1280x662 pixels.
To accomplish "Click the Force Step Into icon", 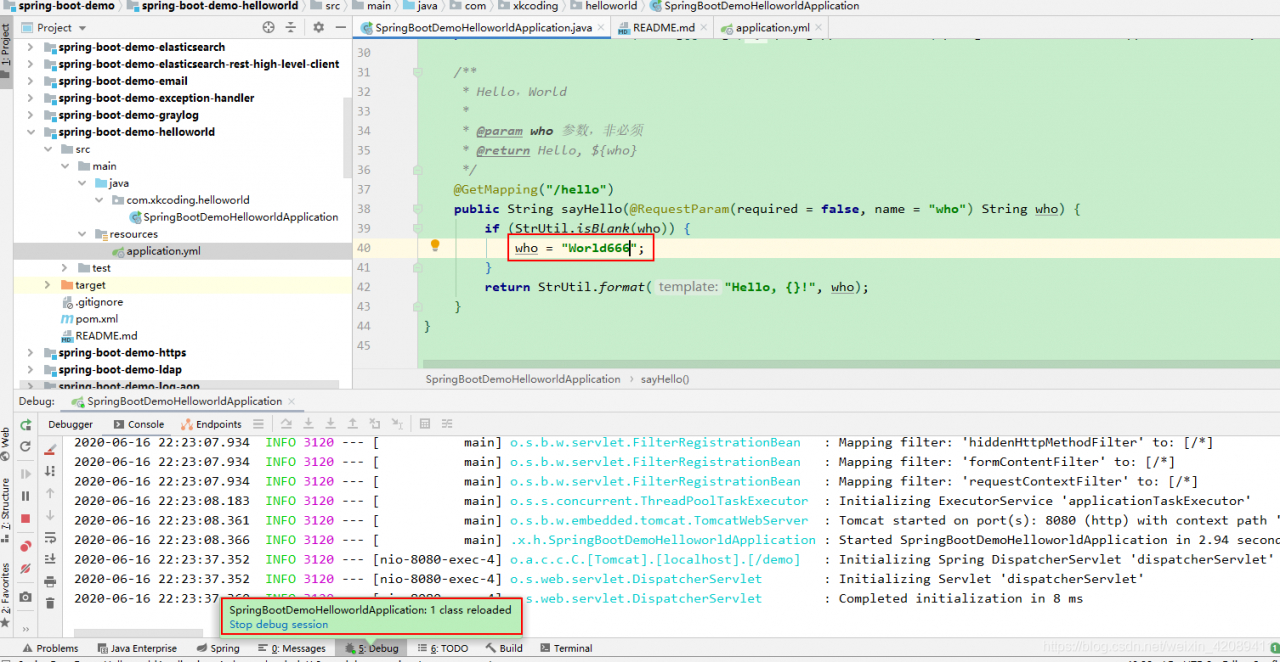I will pyautogui.click(x=330, y=424).
